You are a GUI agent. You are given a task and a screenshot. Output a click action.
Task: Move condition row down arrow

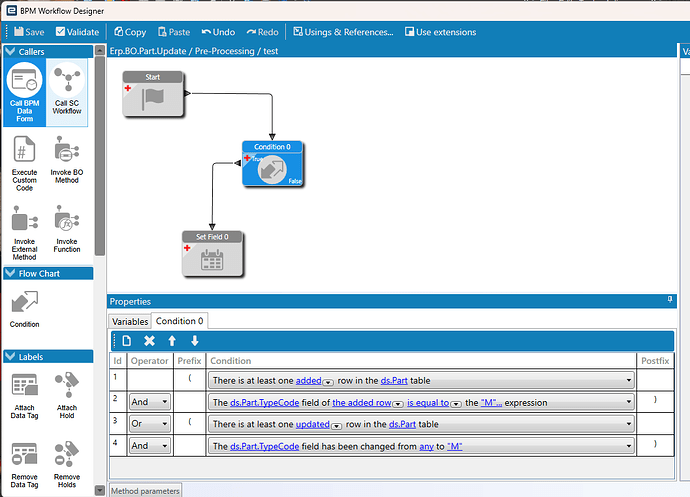click(x=195, y=341)
